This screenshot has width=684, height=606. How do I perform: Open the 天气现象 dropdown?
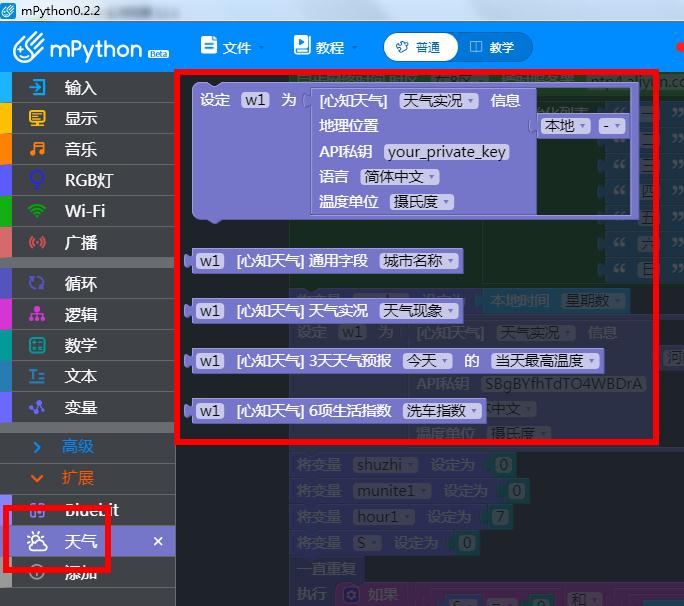tap(419, 311)
